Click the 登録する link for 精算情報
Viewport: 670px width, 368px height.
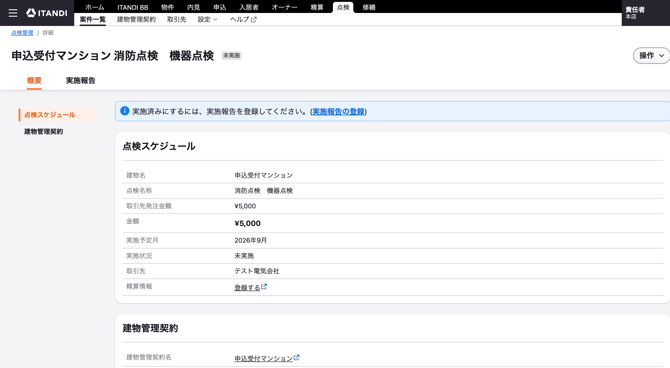[x=247, y=287]
